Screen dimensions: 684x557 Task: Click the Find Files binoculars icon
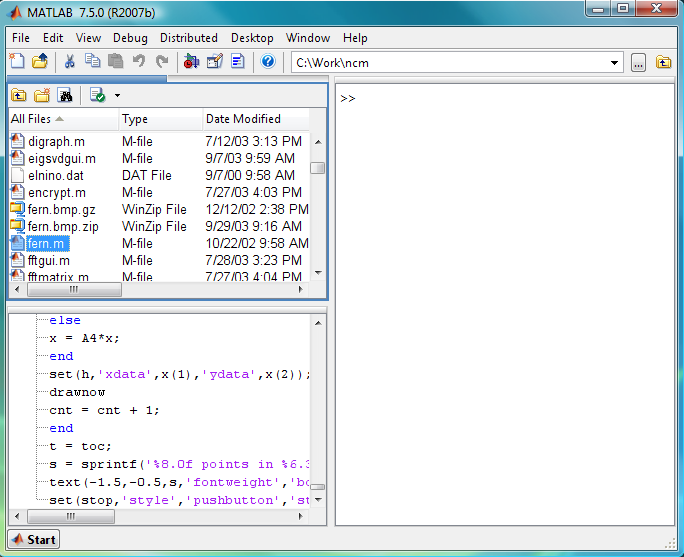65,96
